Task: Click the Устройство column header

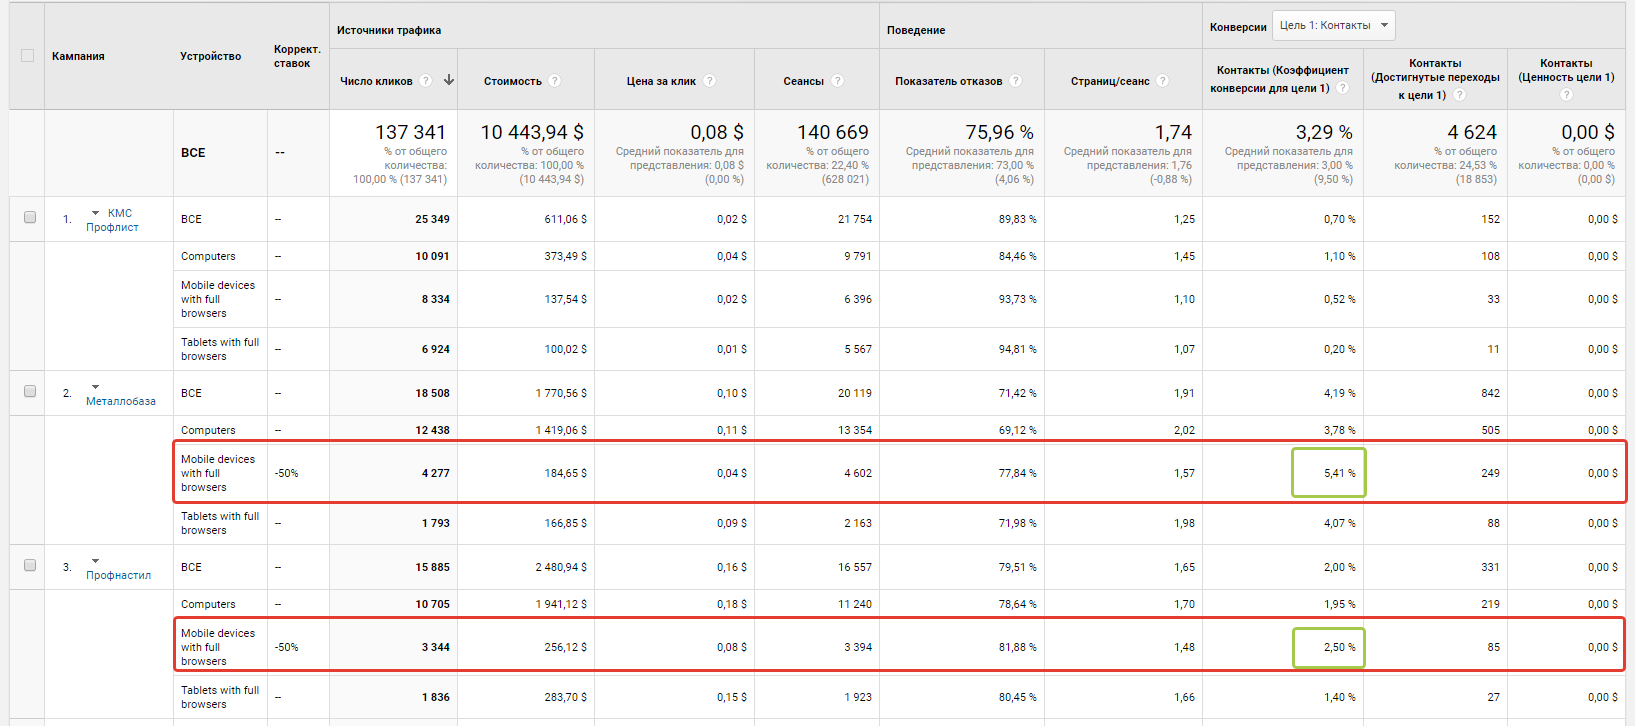Action: coord(210,56)
